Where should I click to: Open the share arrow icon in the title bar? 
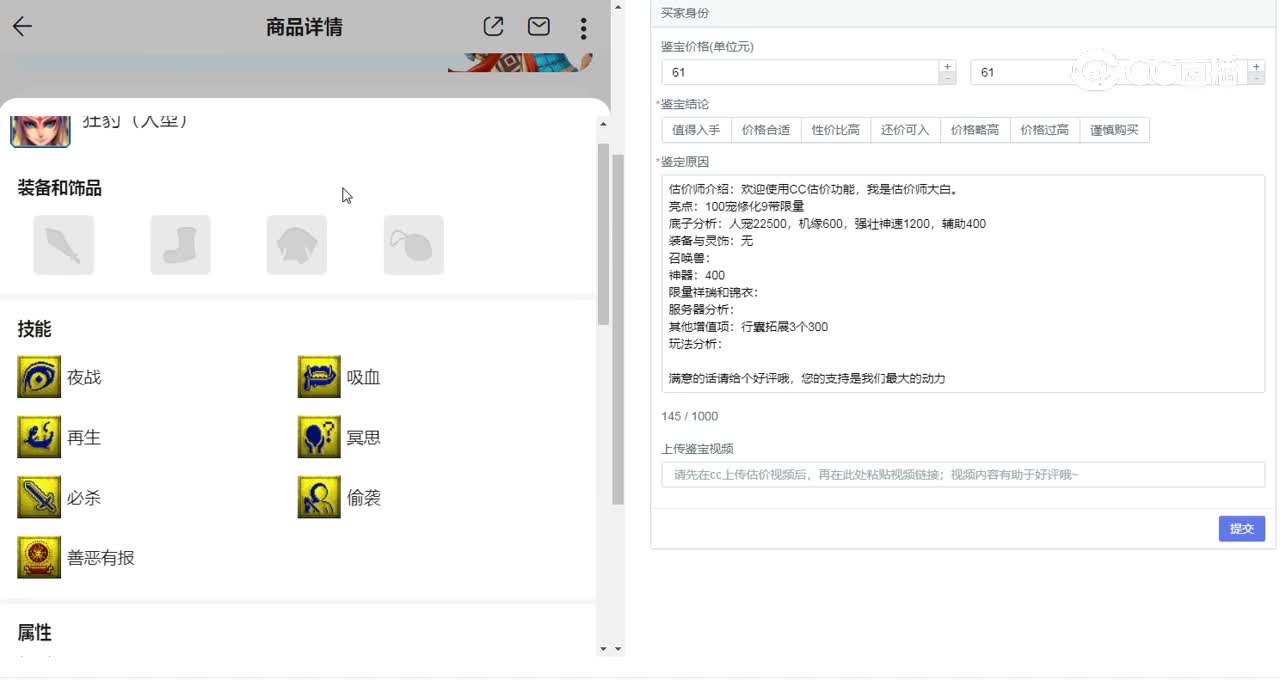(493, 27)
